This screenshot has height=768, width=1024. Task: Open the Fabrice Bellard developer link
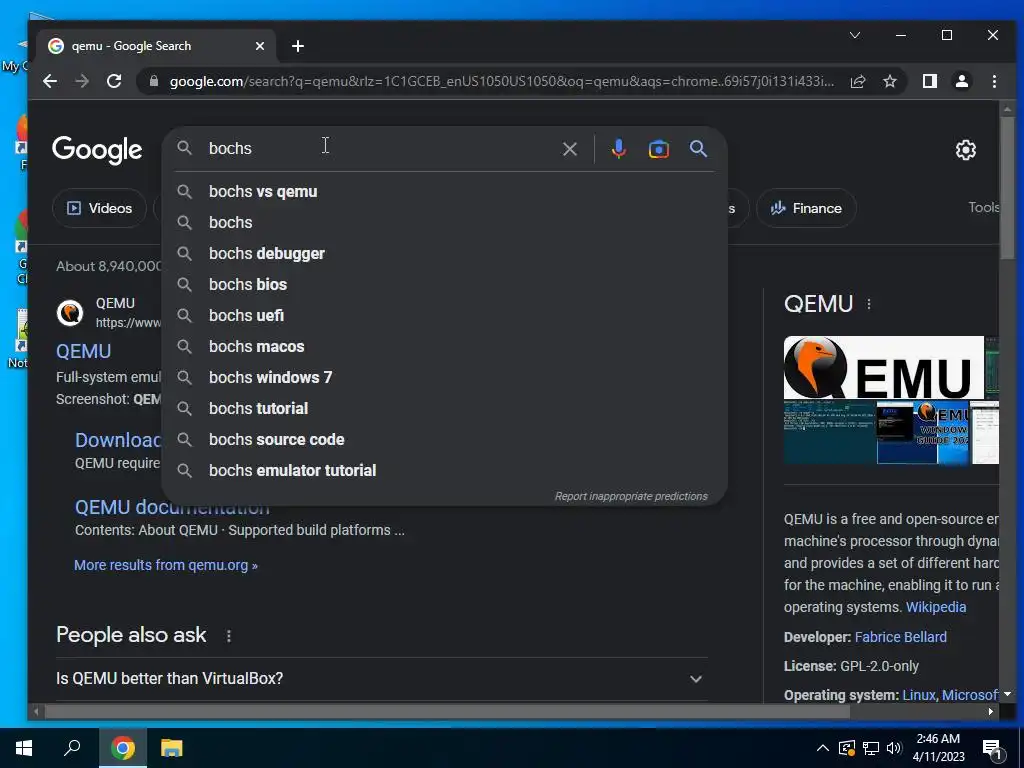(x=901, y=637)
